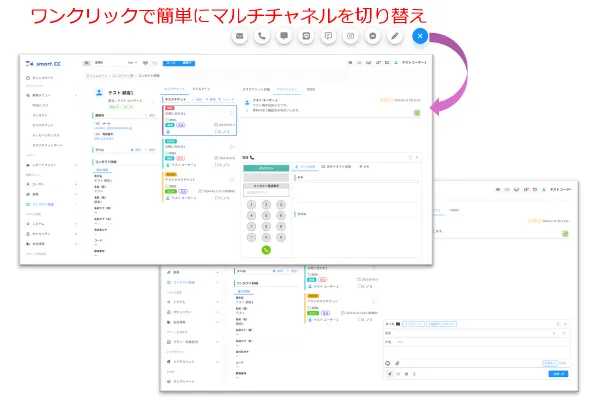
Task: Tick the checkbox at the mail composer bottom-left
Action: tap(390, 374)
